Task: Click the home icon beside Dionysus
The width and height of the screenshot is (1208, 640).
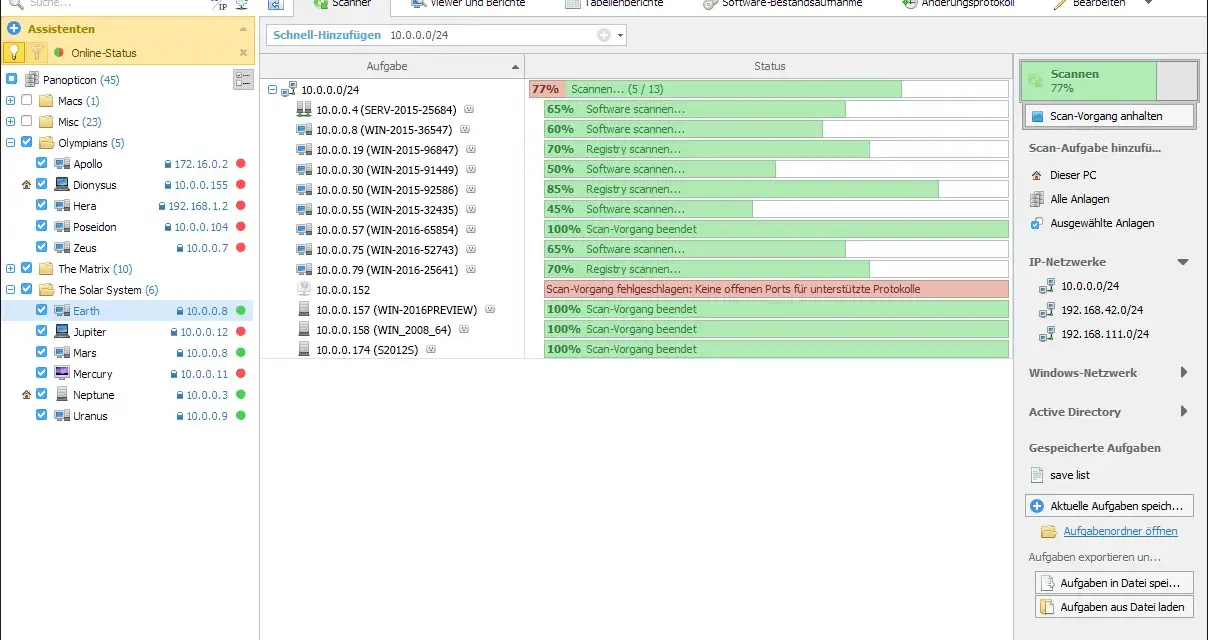Action: click(26, 185)
